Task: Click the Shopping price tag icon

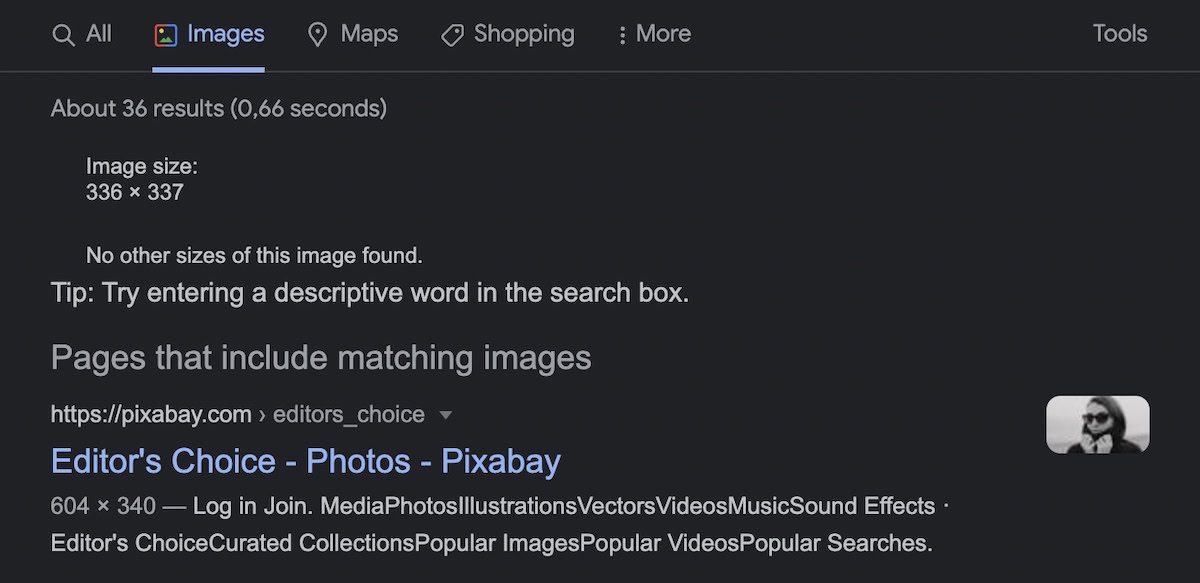Action: (x=452, y=35)
